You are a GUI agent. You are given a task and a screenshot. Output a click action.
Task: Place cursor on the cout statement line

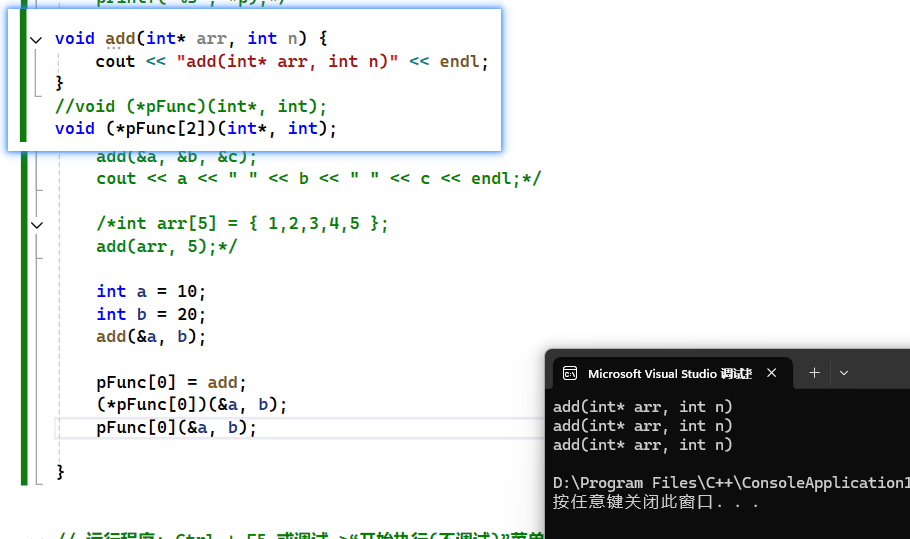(x=292, y=62)
